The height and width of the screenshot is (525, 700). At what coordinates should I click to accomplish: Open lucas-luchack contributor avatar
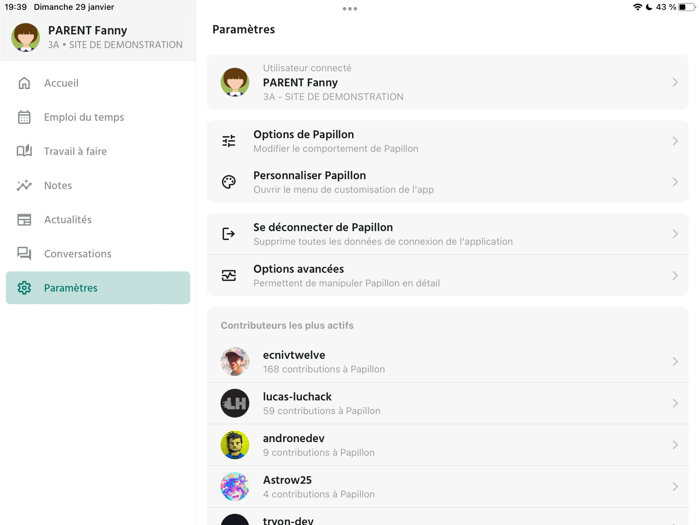[235, 403]
